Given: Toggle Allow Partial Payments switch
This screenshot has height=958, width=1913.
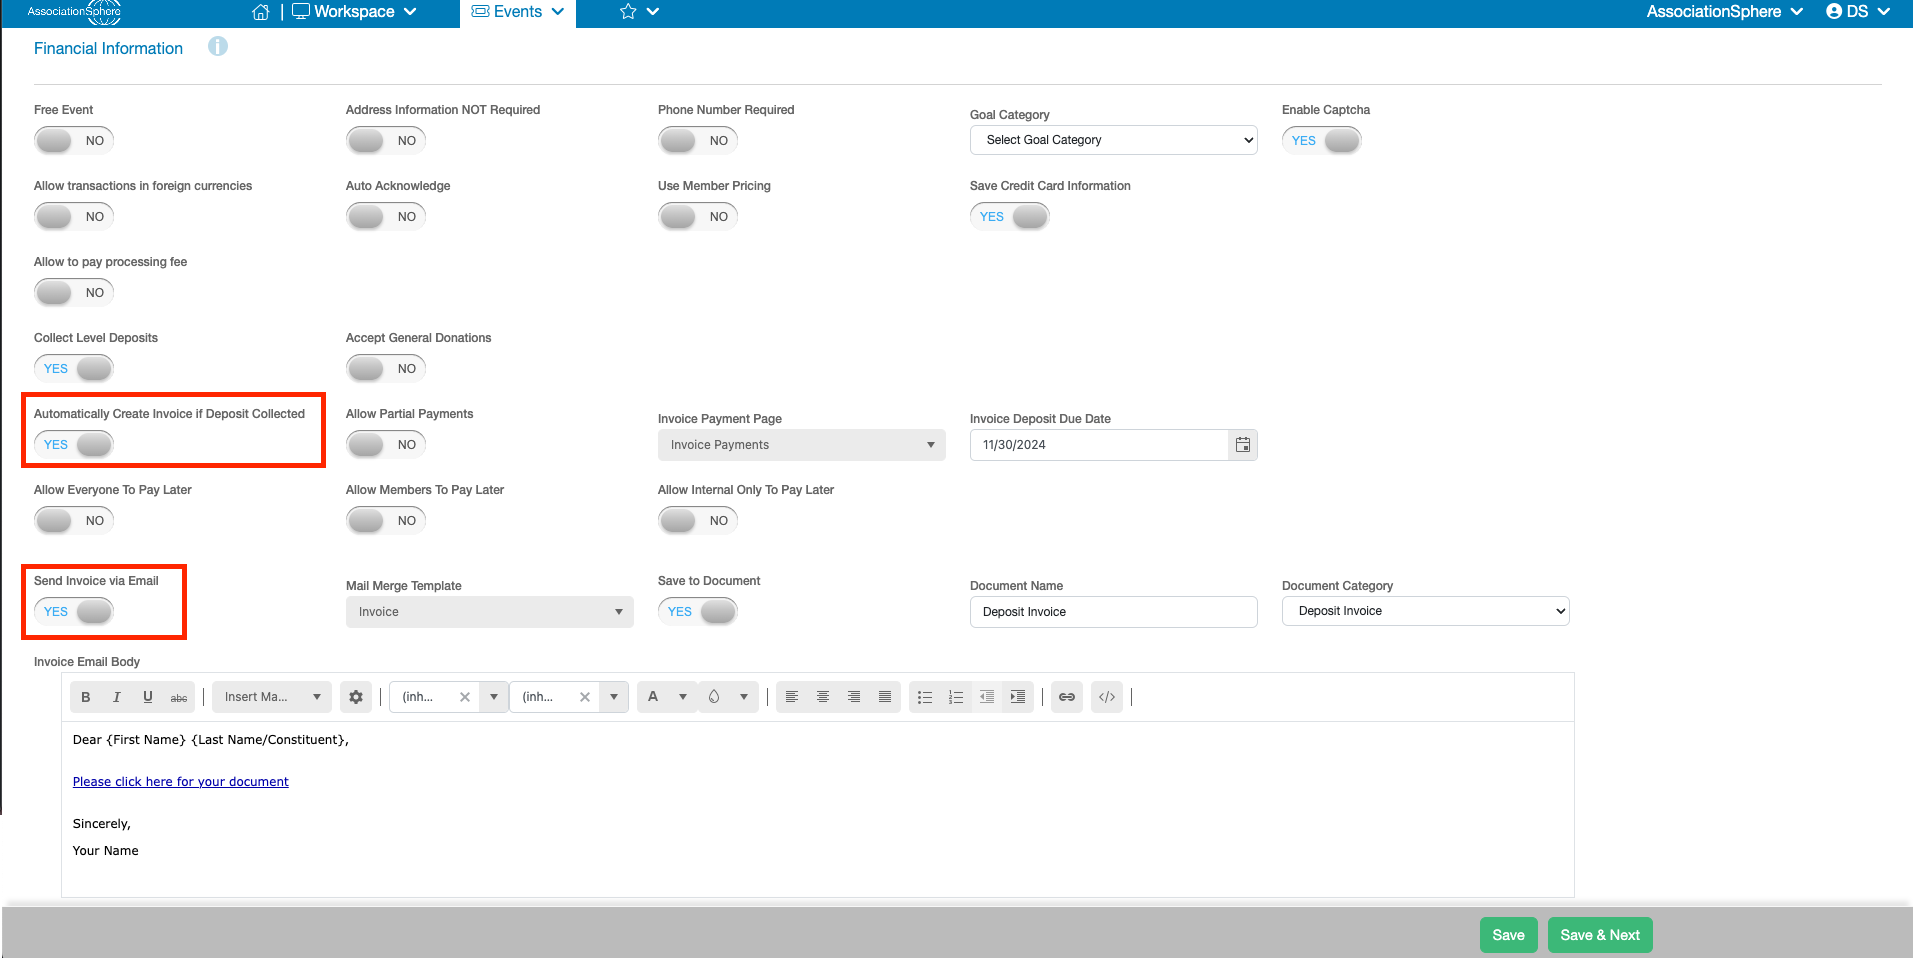Looking at the screenshot, I should (386, 445).
